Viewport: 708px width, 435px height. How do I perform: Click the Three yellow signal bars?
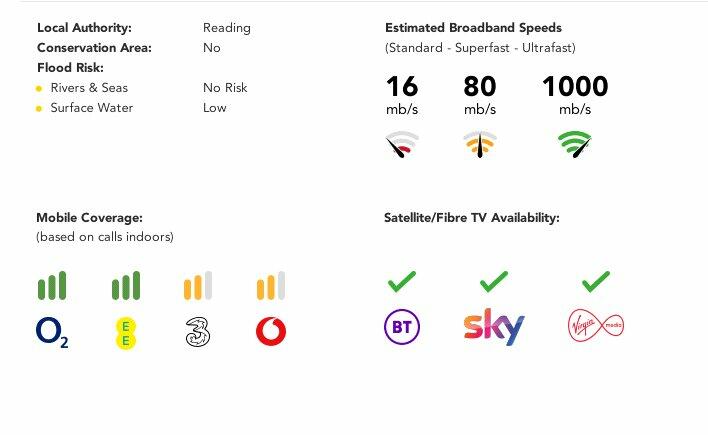[198, 286]
